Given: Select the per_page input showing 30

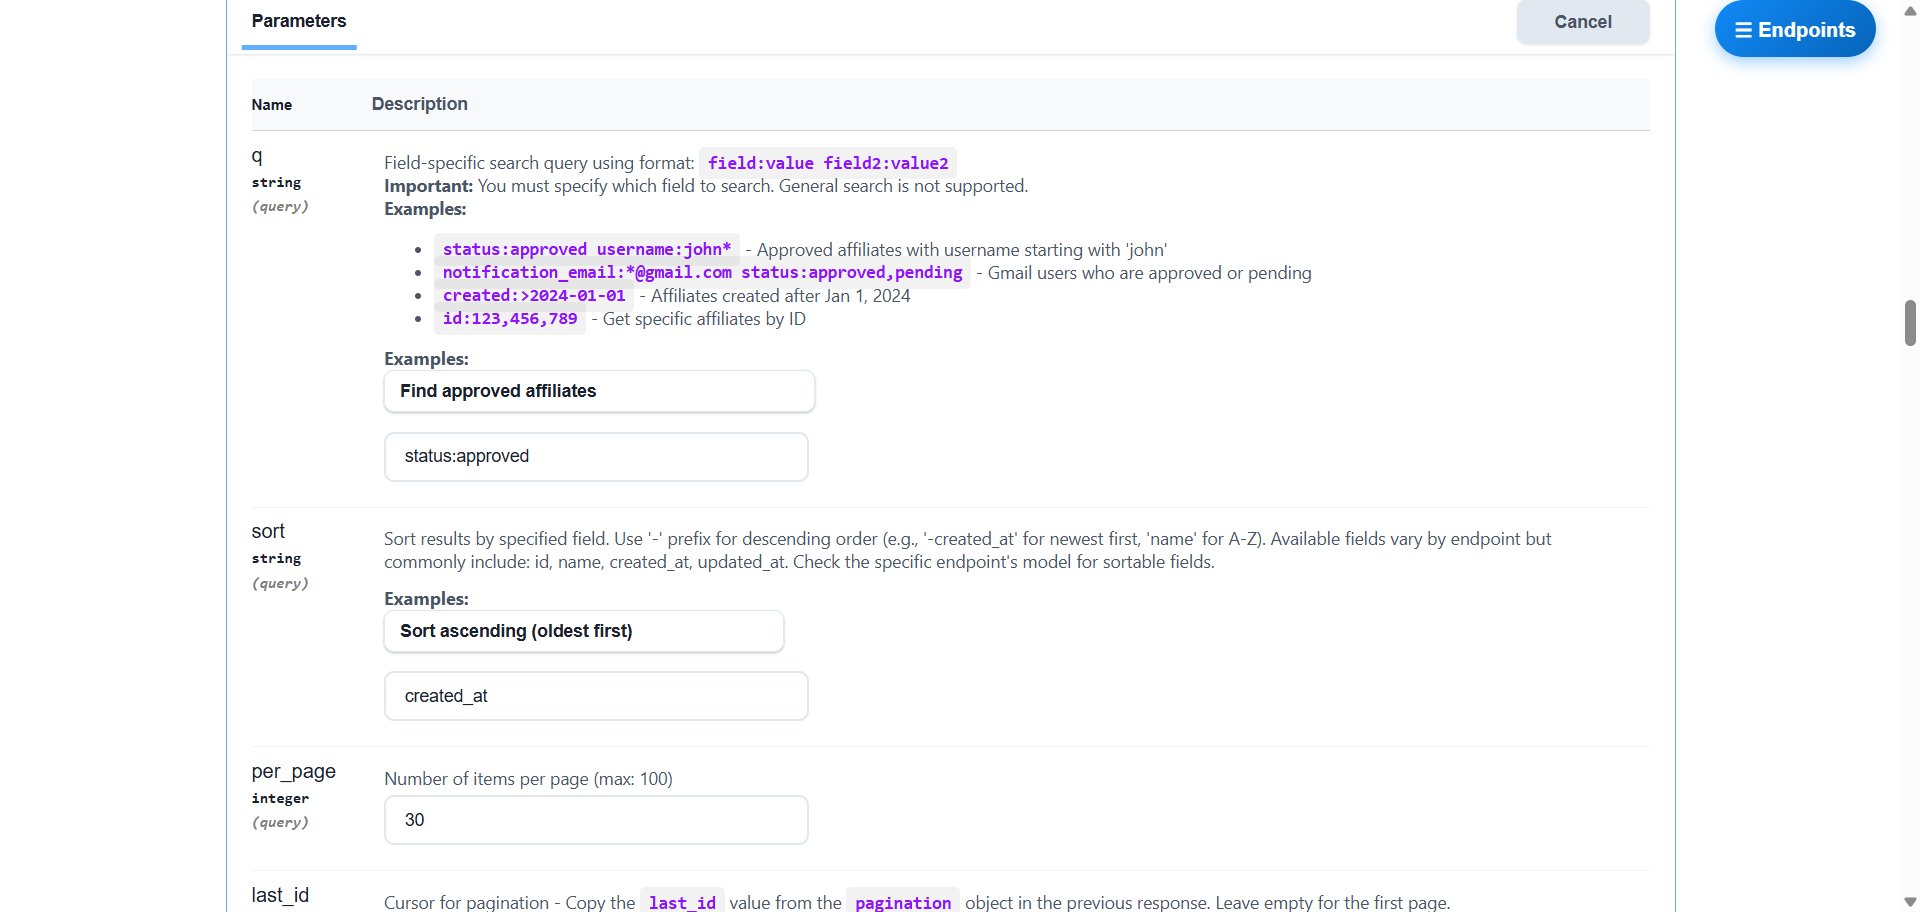Looking at the screenshot, I should coord(596,820).
